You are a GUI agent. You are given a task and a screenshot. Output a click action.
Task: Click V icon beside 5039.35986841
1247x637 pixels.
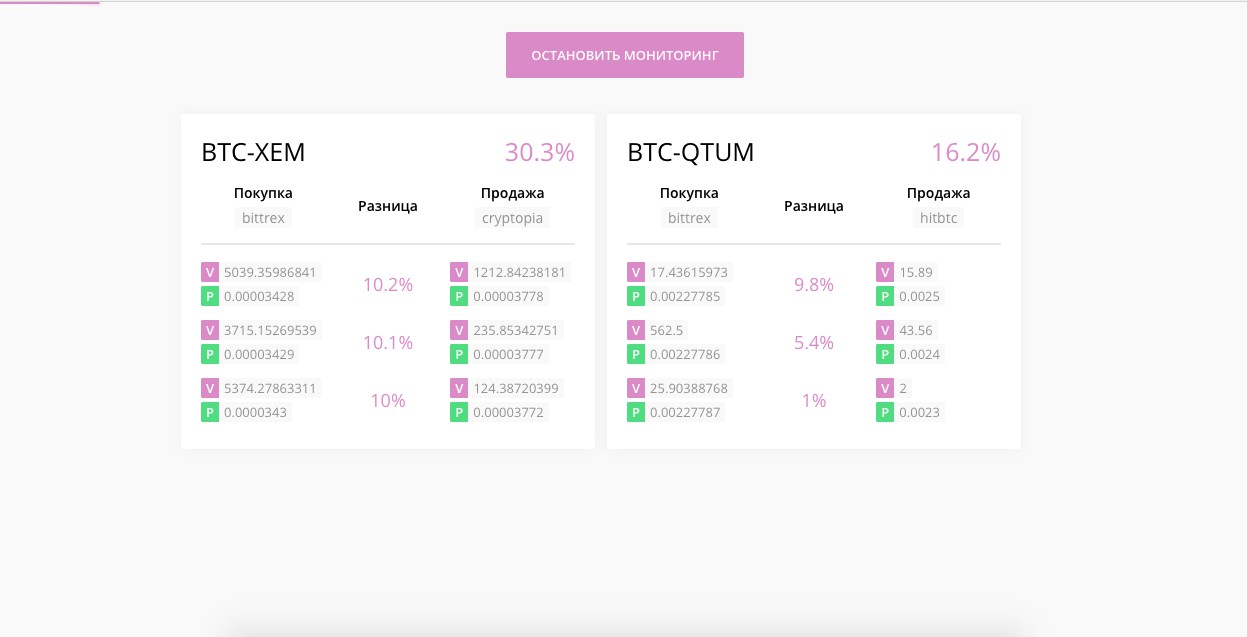(210, 272)
